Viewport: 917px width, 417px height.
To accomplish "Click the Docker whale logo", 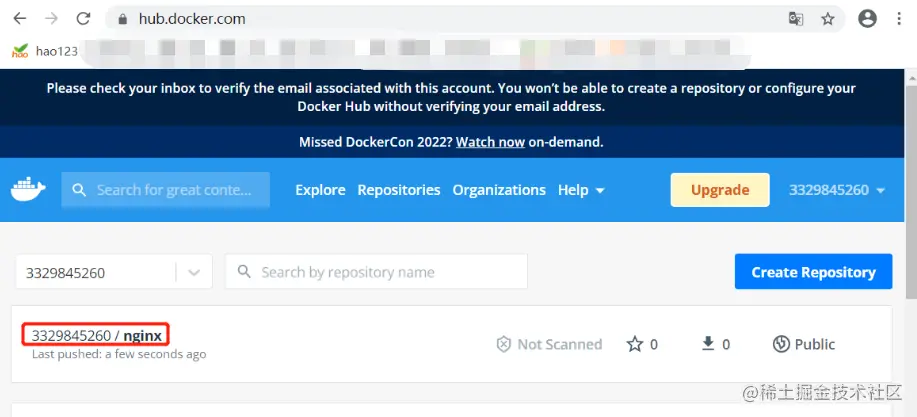I will 28,189.
